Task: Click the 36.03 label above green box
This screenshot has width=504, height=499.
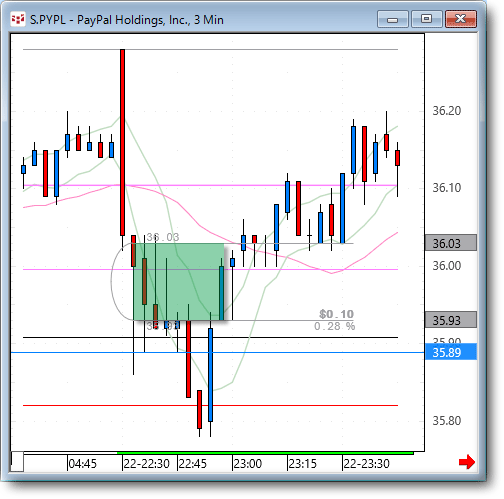Action: pos(163,237)
